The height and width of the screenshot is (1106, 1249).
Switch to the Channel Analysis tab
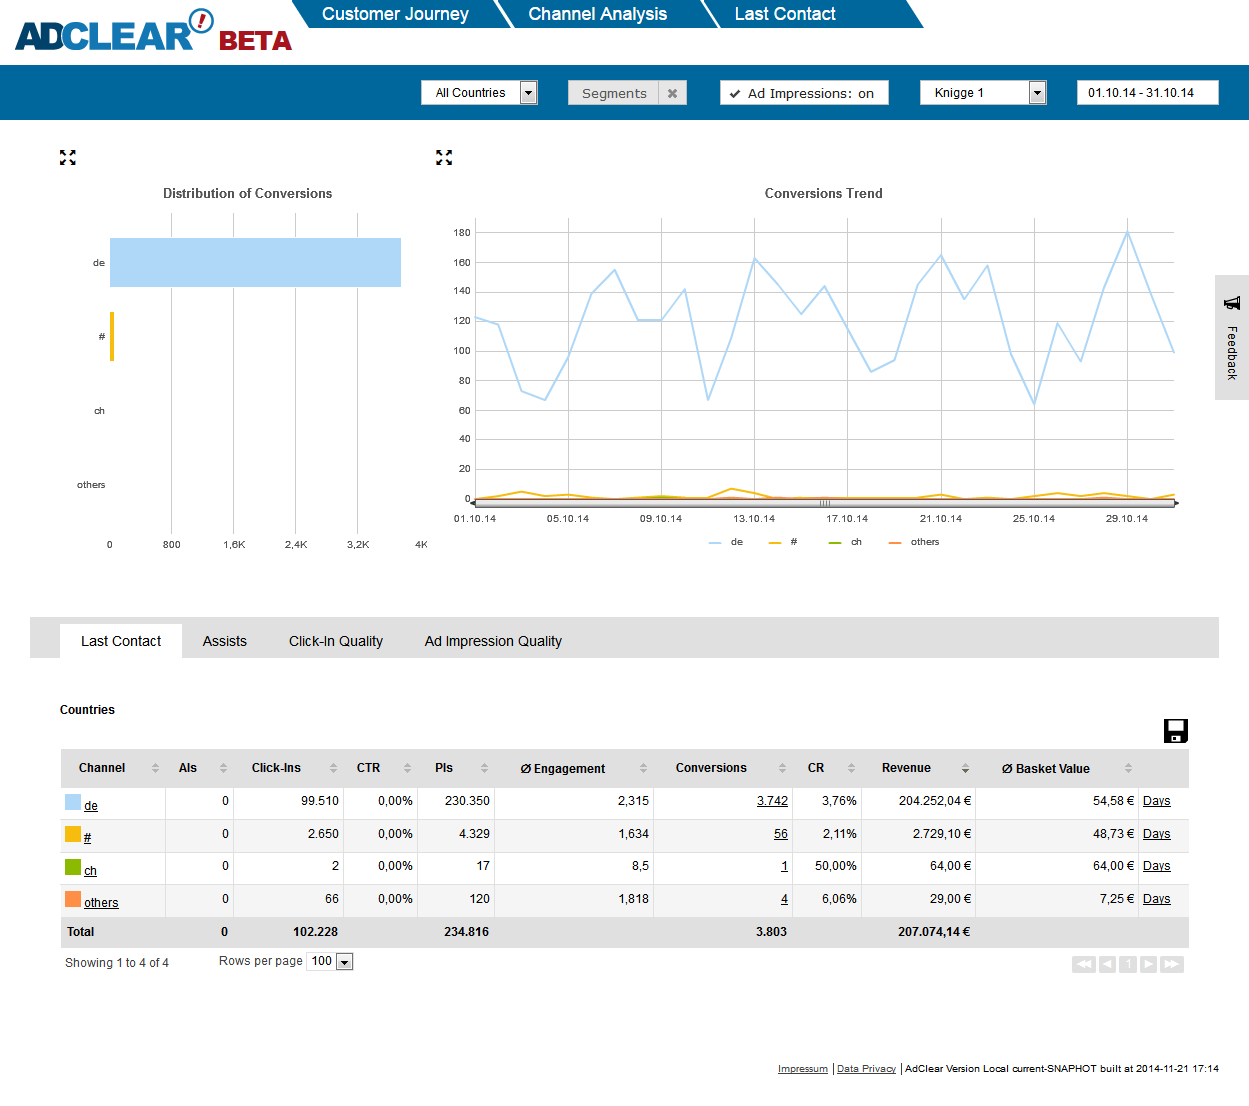(597, 14)
